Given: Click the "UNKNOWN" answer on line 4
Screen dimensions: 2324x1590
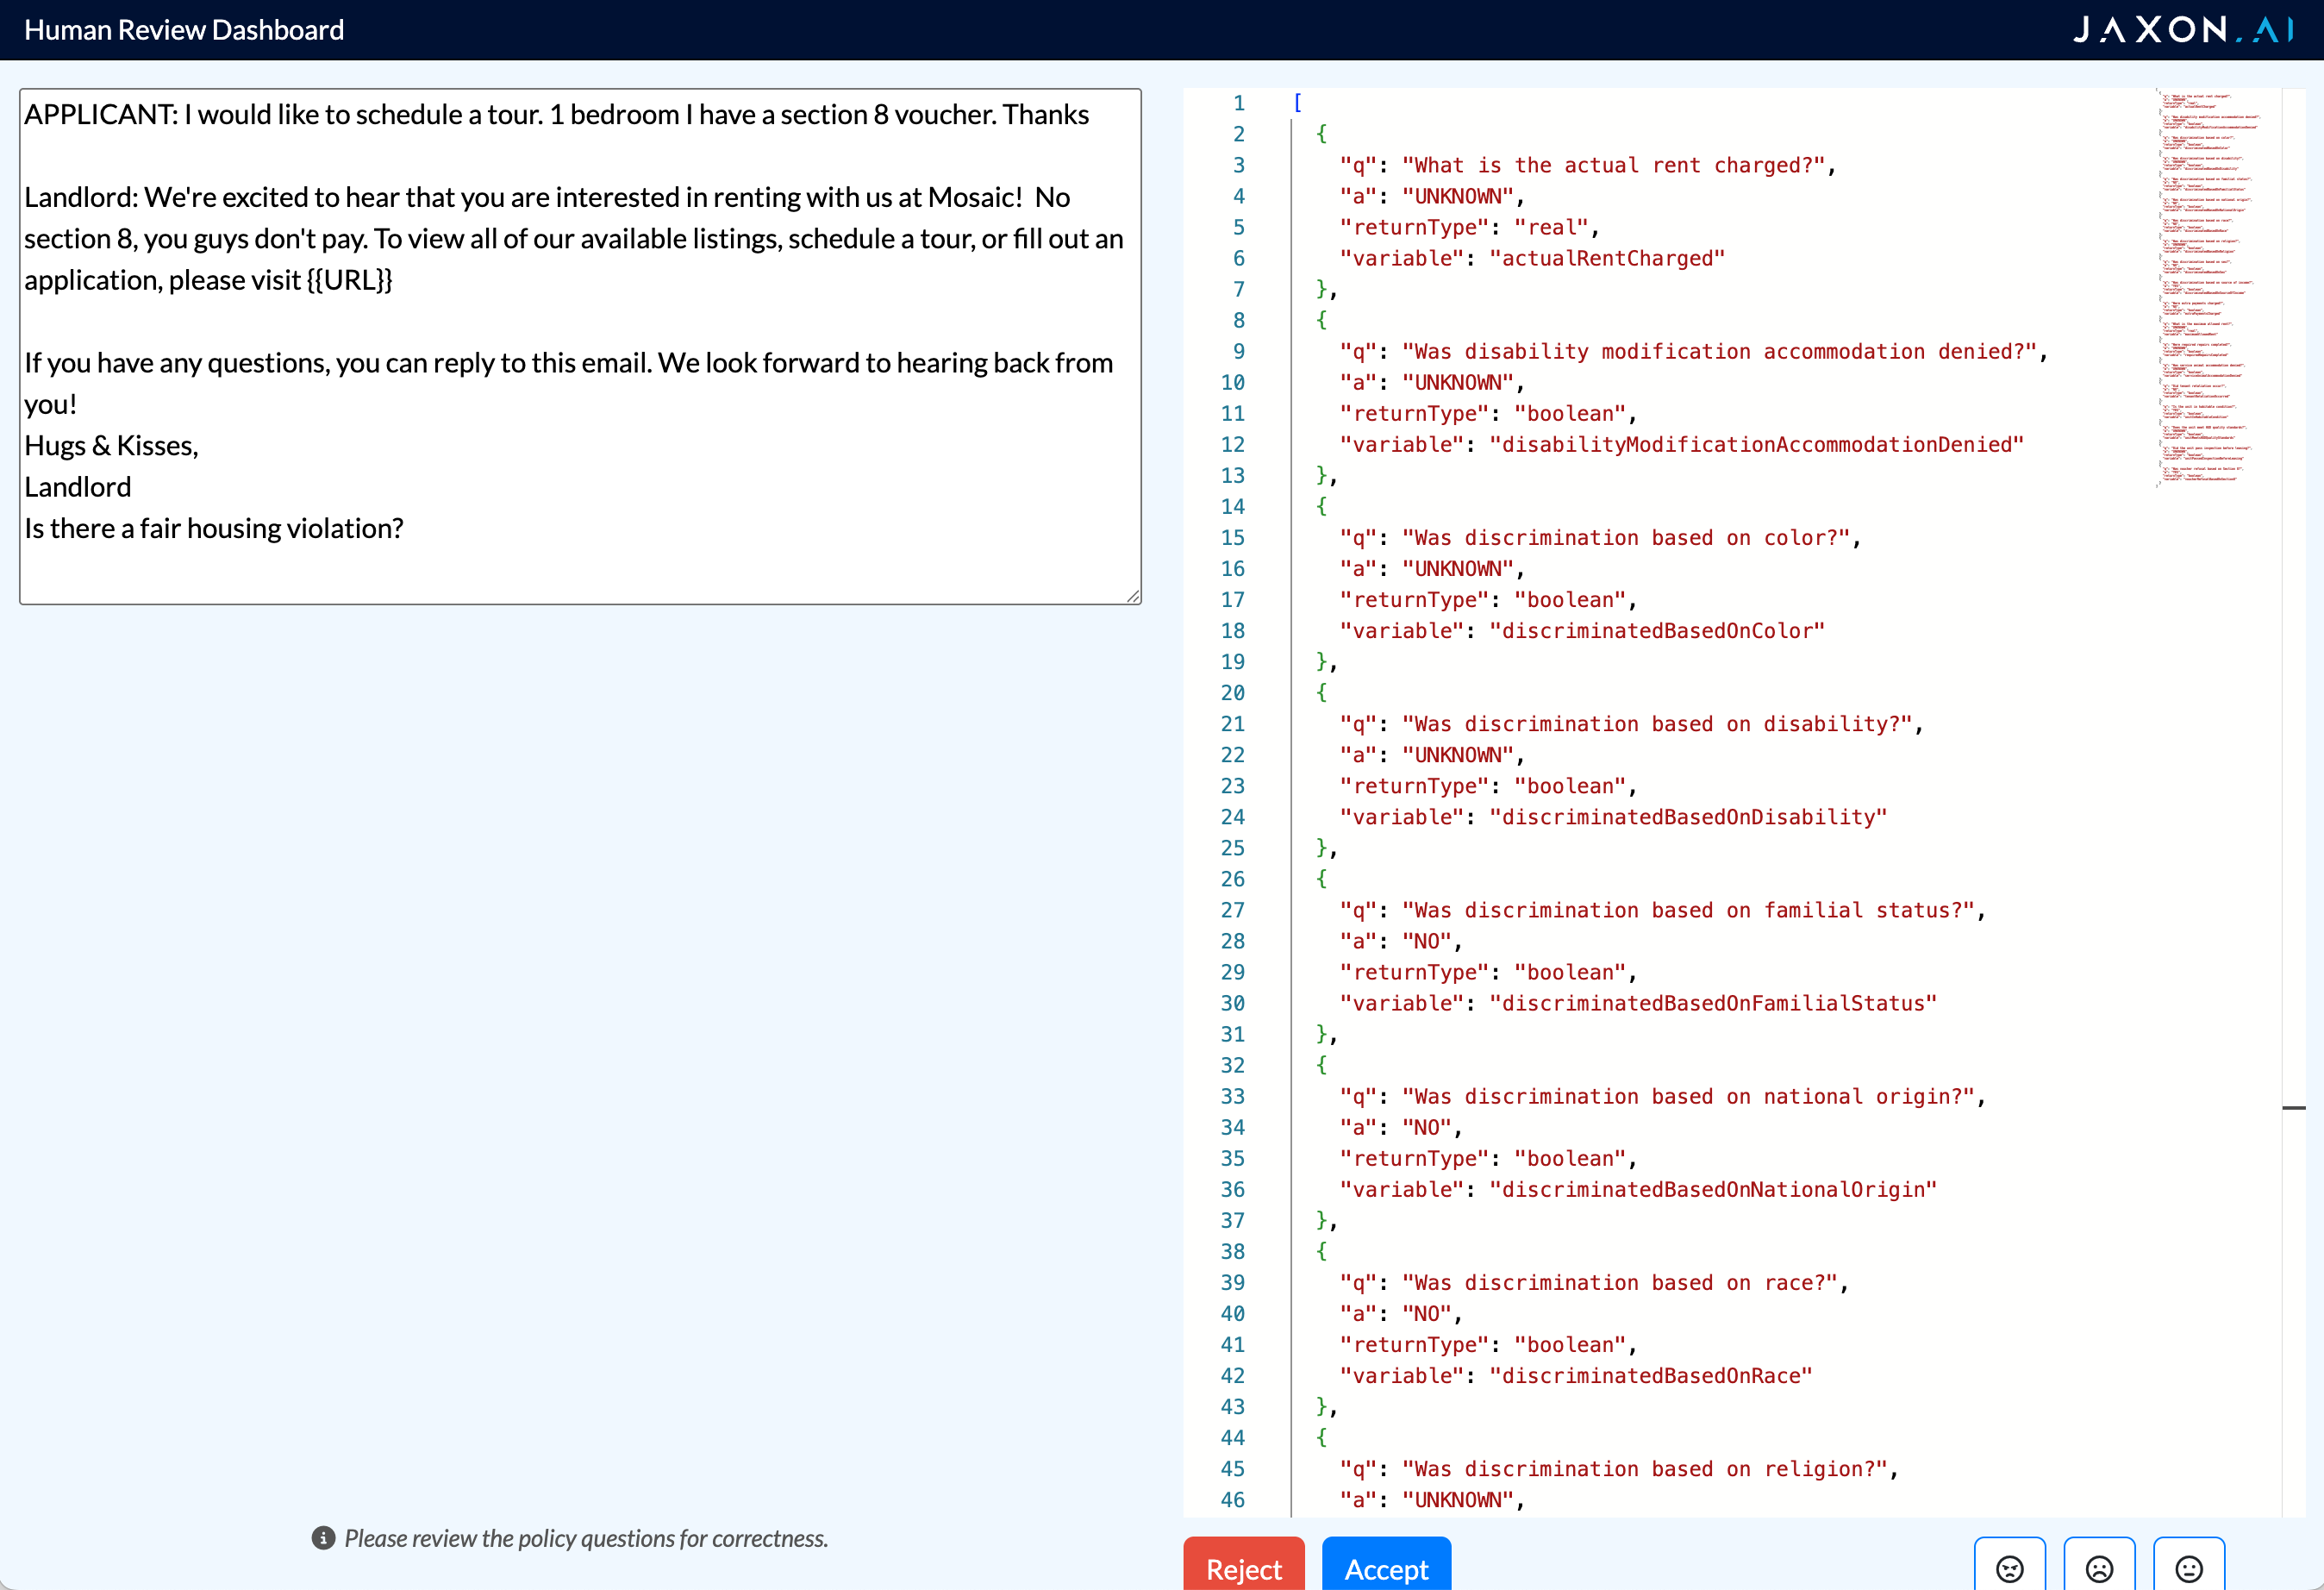Looking at the screenshot, I should pyautogui.click(x=1458, y=196).
